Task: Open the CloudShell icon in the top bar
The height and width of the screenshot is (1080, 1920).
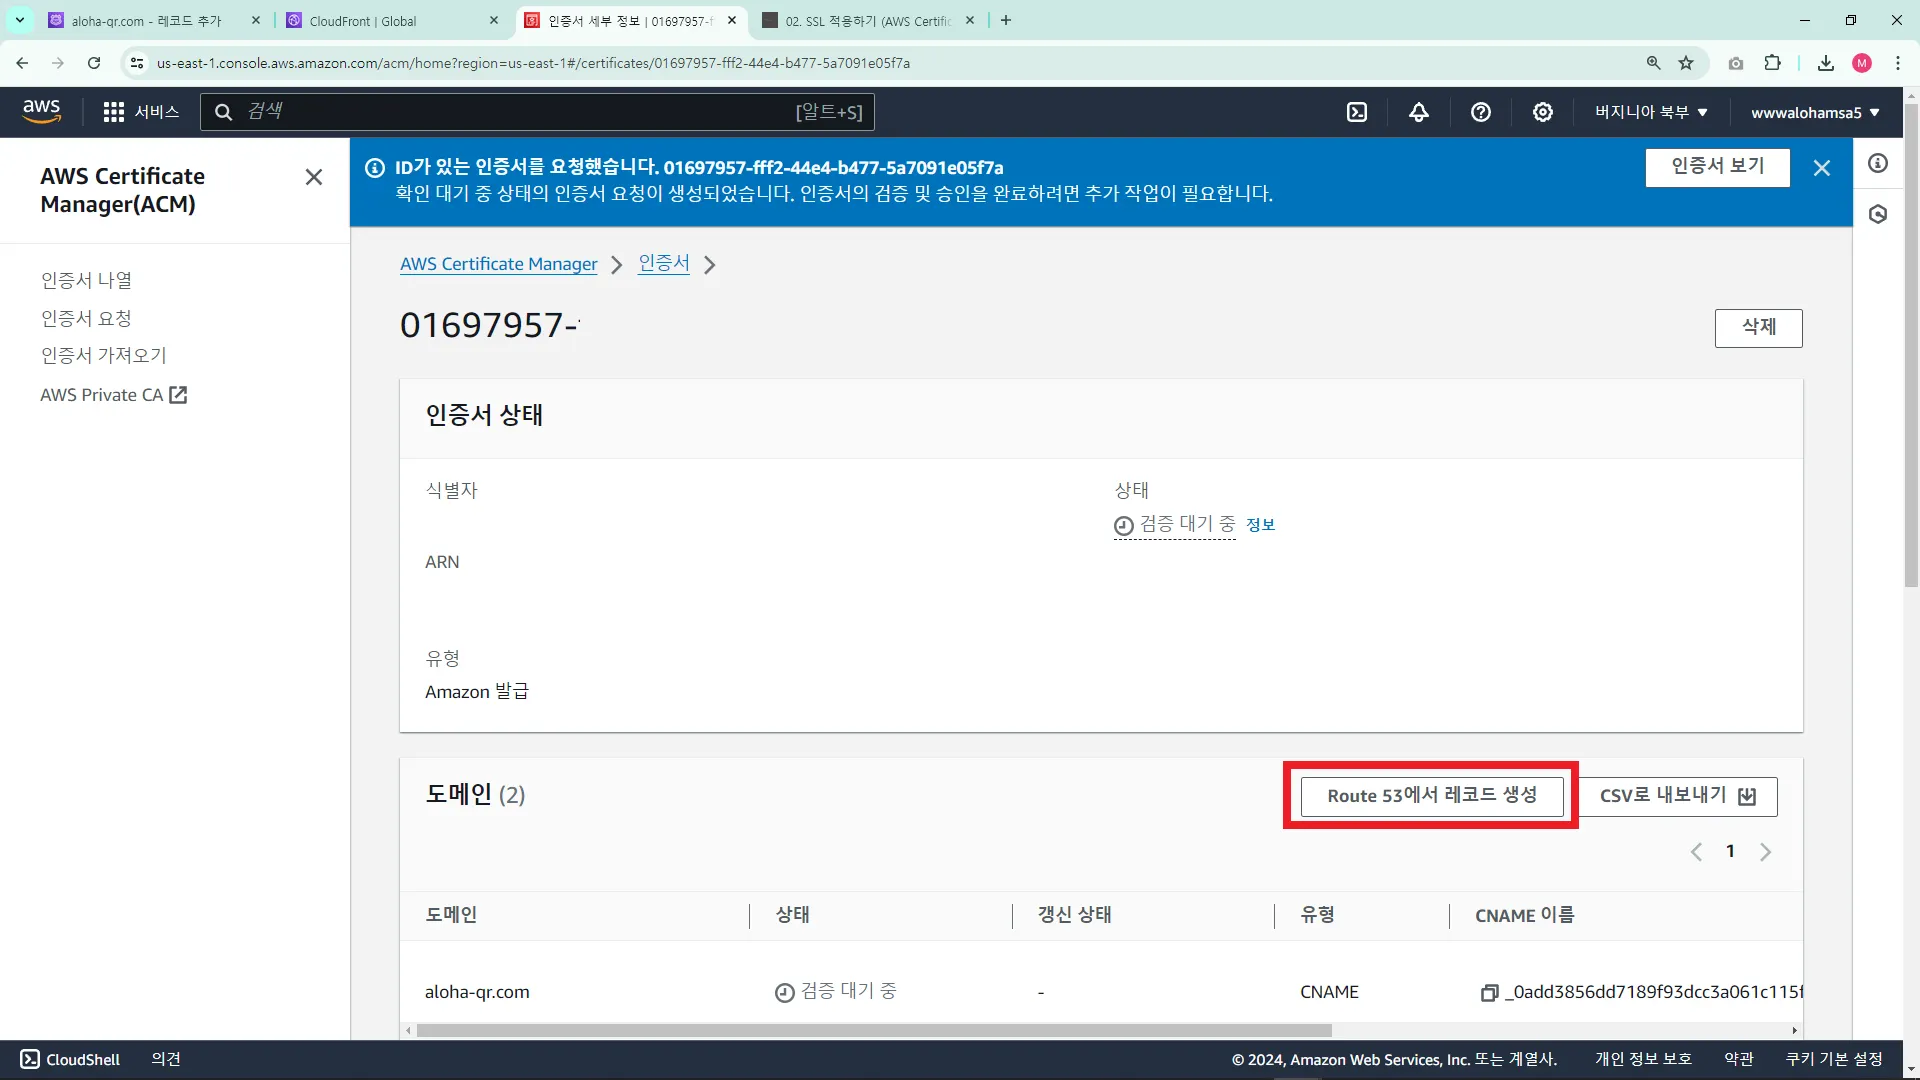Action: (1356, 112)
